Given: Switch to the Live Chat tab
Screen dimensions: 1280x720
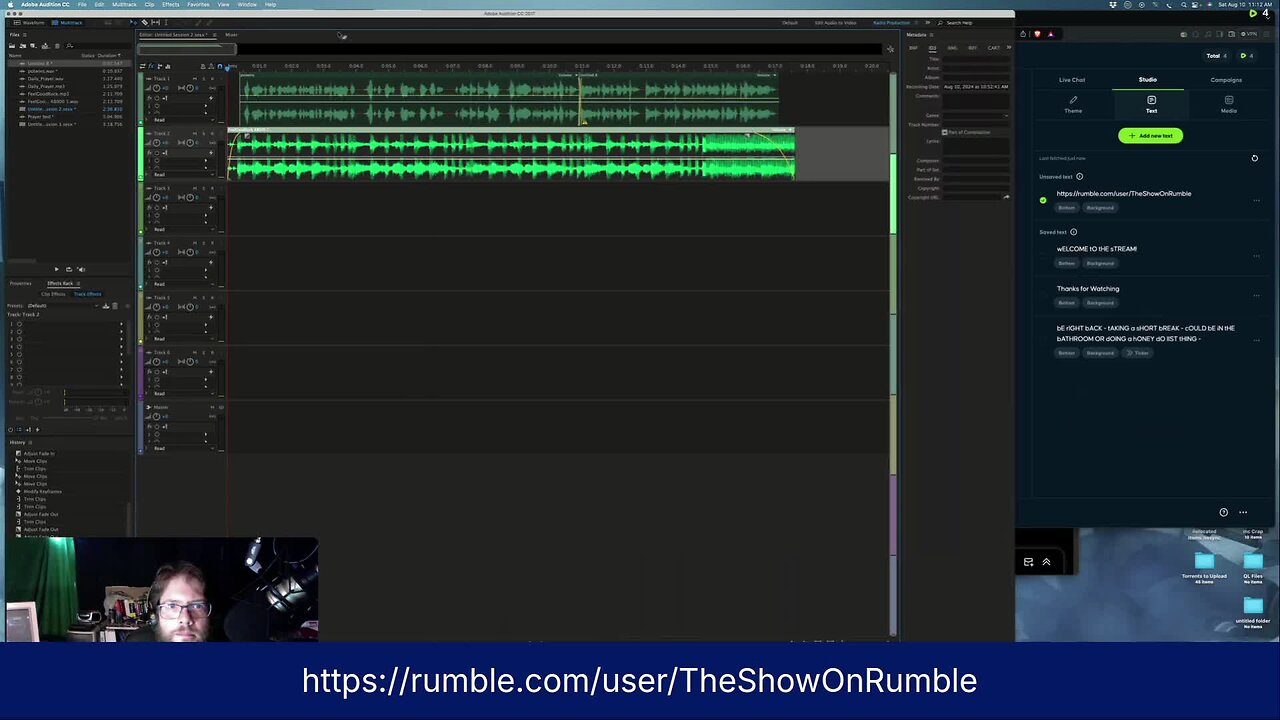Looking at the screenshot, I should point(1072,80).
